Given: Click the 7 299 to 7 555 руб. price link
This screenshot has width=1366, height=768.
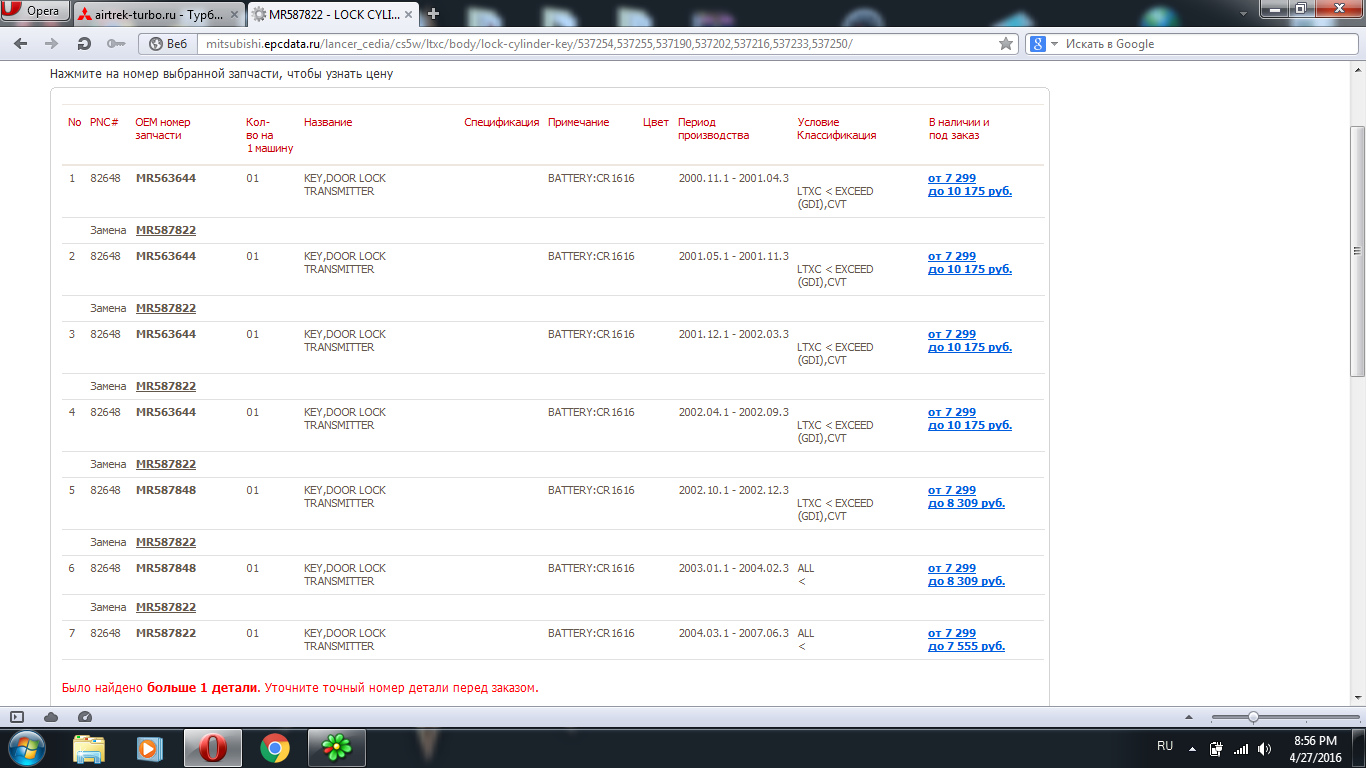Looking at the screenshot, I should point(966,640).
